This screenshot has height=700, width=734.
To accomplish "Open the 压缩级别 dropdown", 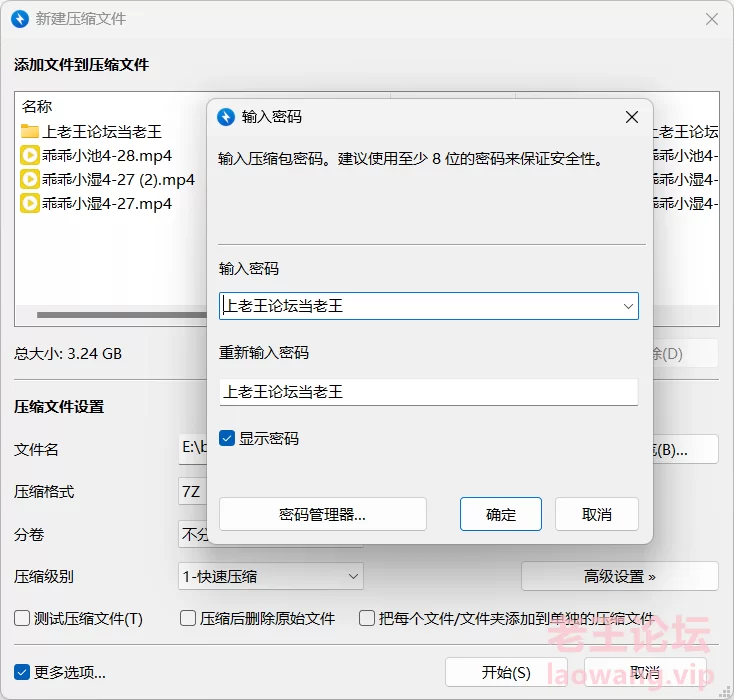I will pos(270,576).
